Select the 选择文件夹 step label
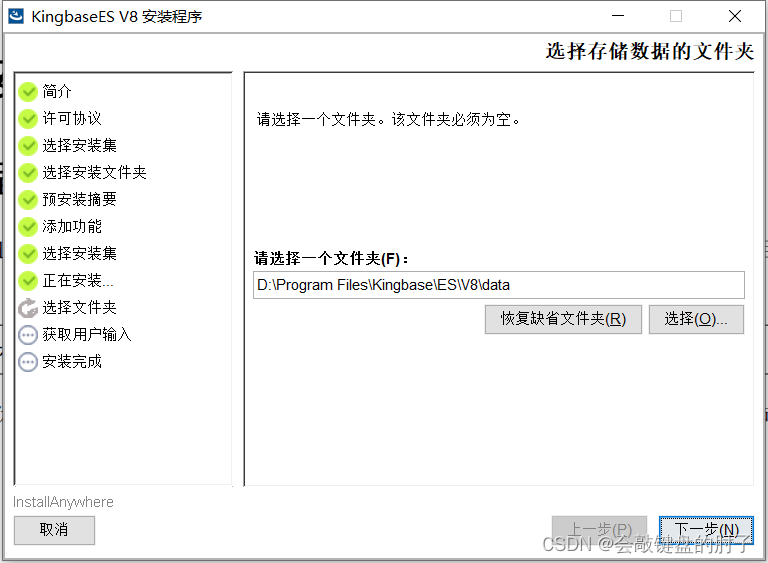Screen dimensions: 768x563 pyautogui.click(x=79, y=308)
